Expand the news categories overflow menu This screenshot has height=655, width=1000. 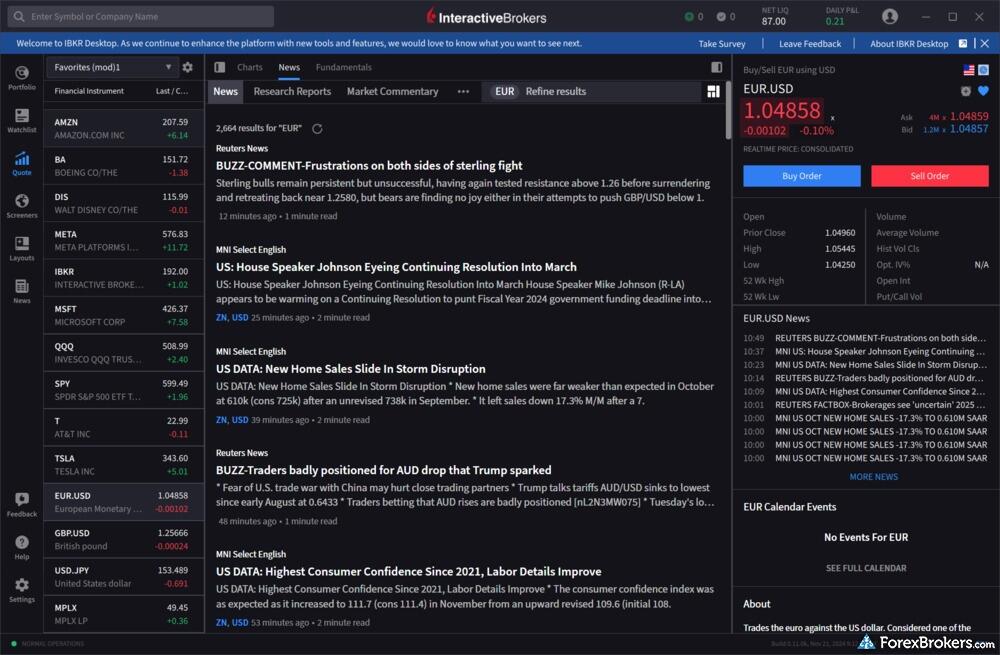463,91
